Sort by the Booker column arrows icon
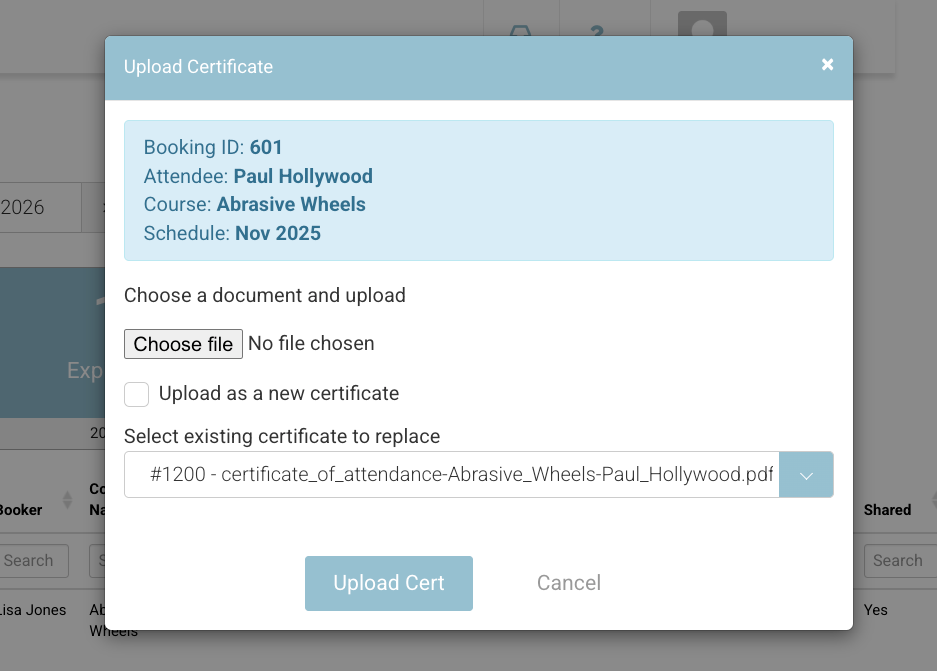937x671 pixels. tap(68, 500)
